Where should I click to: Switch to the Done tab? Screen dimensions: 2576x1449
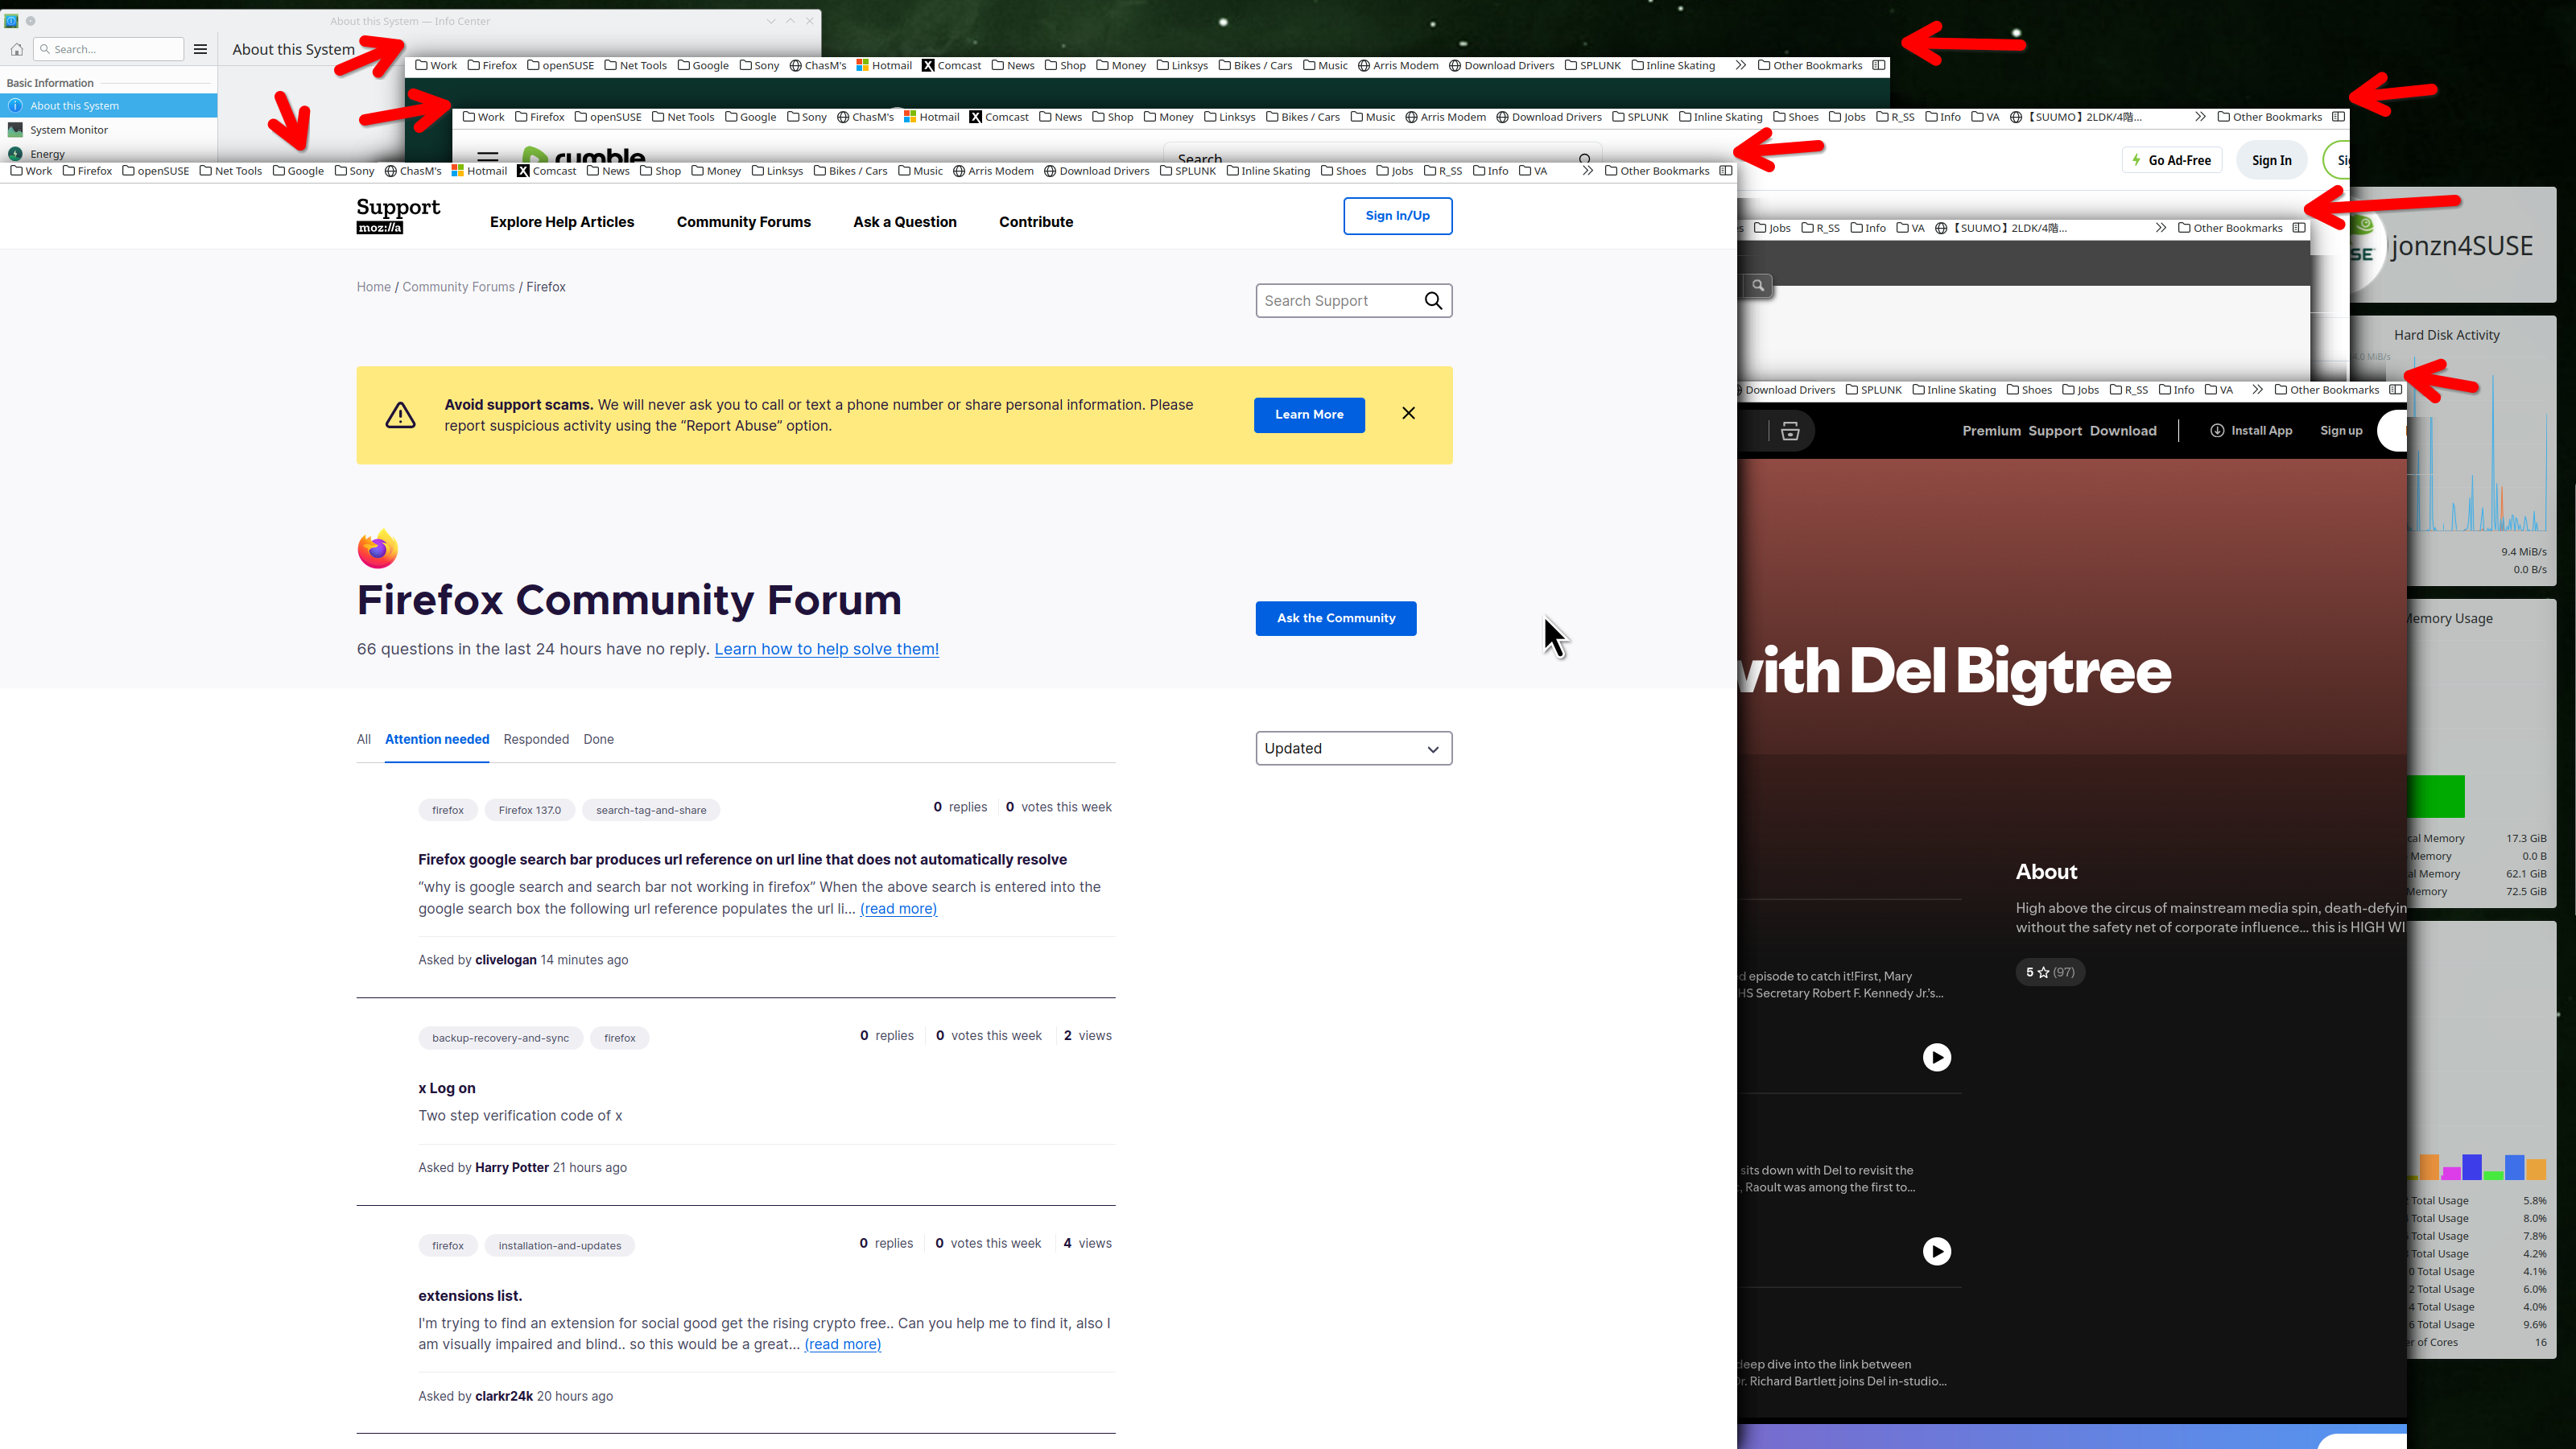(598, 740)
